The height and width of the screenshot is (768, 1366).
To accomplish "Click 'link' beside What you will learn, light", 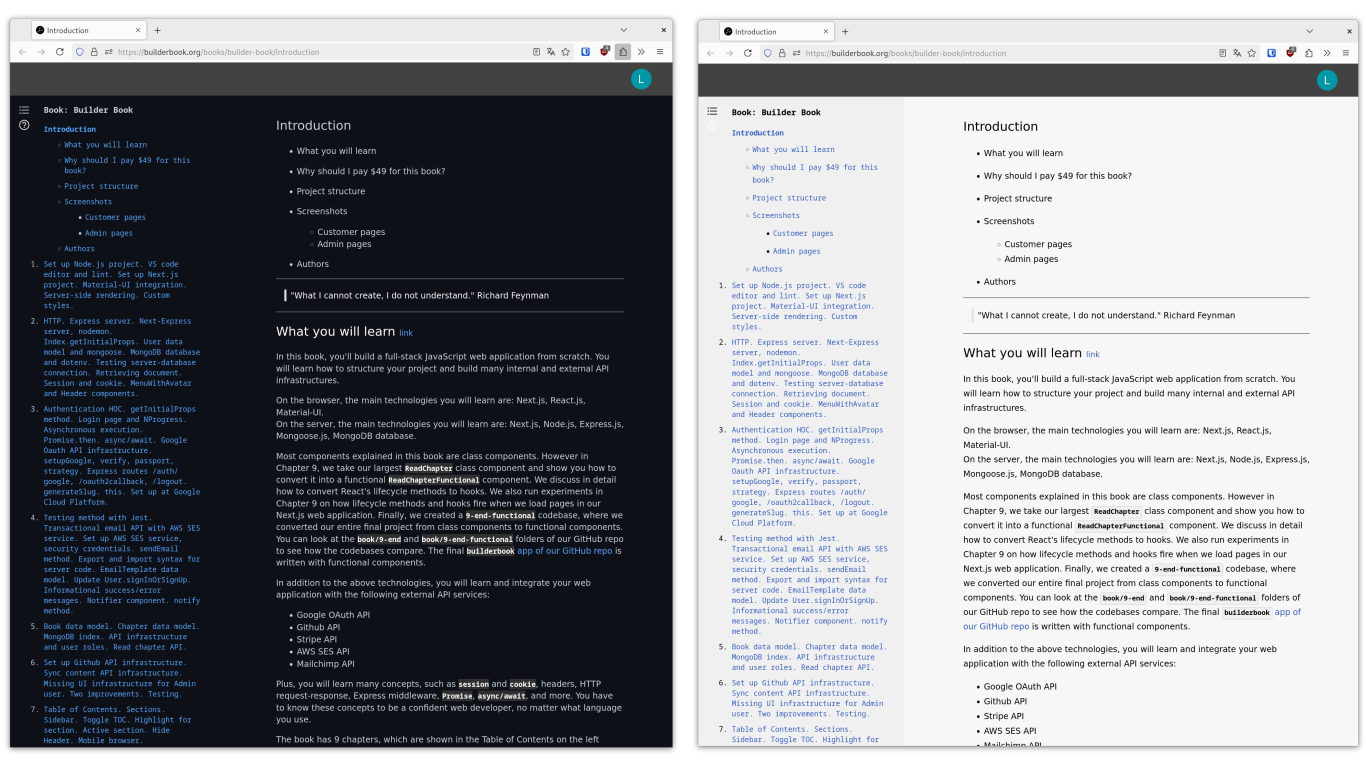I will coord(1093,354).
